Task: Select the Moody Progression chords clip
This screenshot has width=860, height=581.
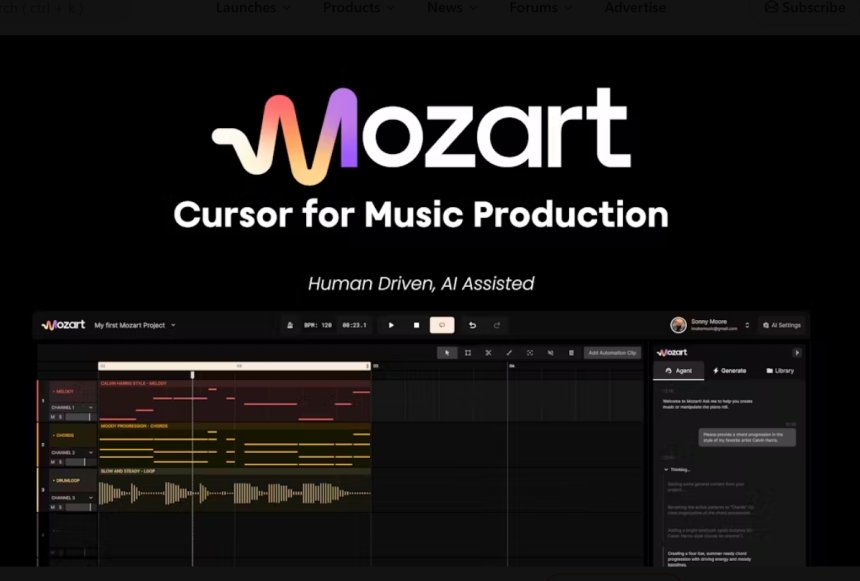Action: click(235, 444)
